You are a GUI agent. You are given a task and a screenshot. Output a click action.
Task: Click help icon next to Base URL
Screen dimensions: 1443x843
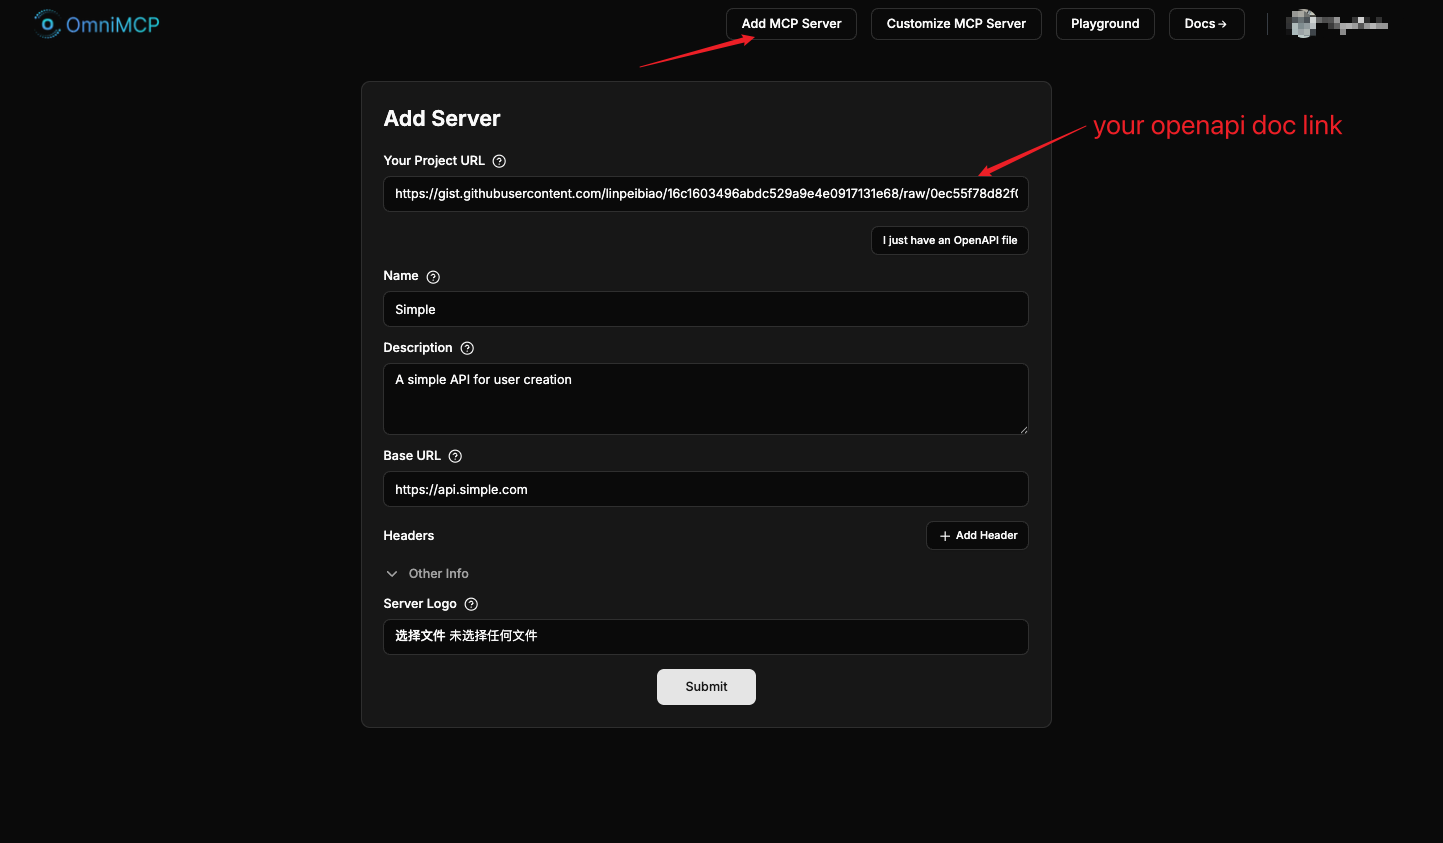pyautogui.click(x=455, y=456)
